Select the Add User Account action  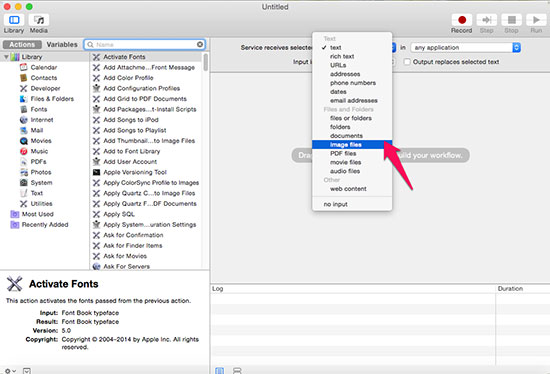pos(146,162)
